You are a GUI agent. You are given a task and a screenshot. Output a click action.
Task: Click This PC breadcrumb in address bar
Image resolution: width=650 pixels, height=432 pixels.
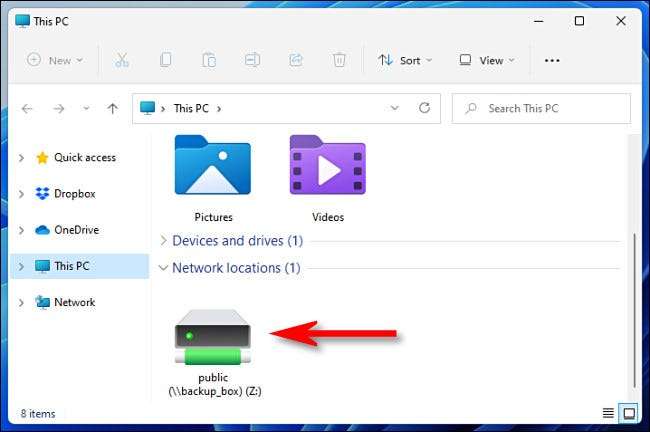191,108
